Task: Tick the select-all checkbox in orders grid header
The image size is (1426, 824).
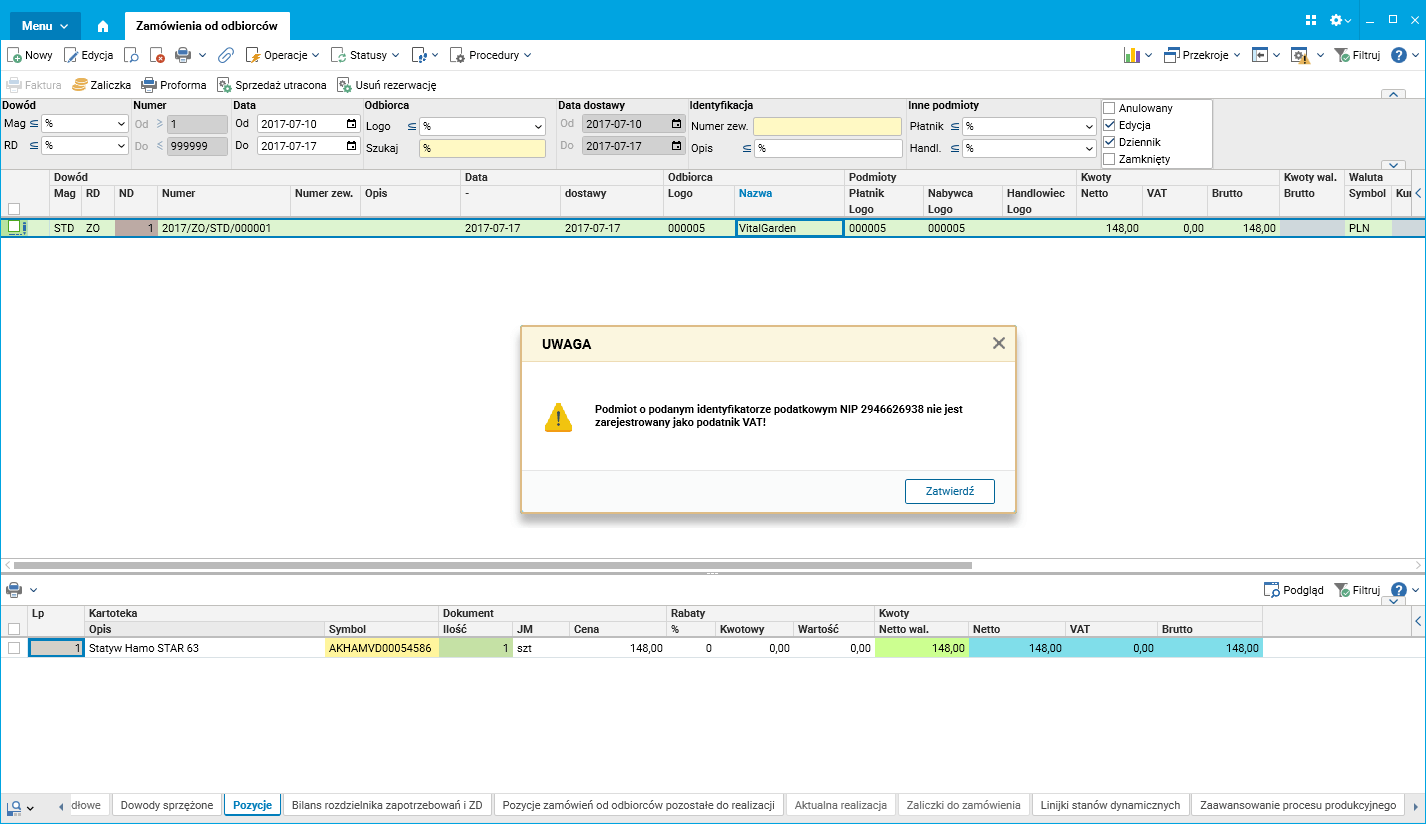Action: [x=14, y=209]
